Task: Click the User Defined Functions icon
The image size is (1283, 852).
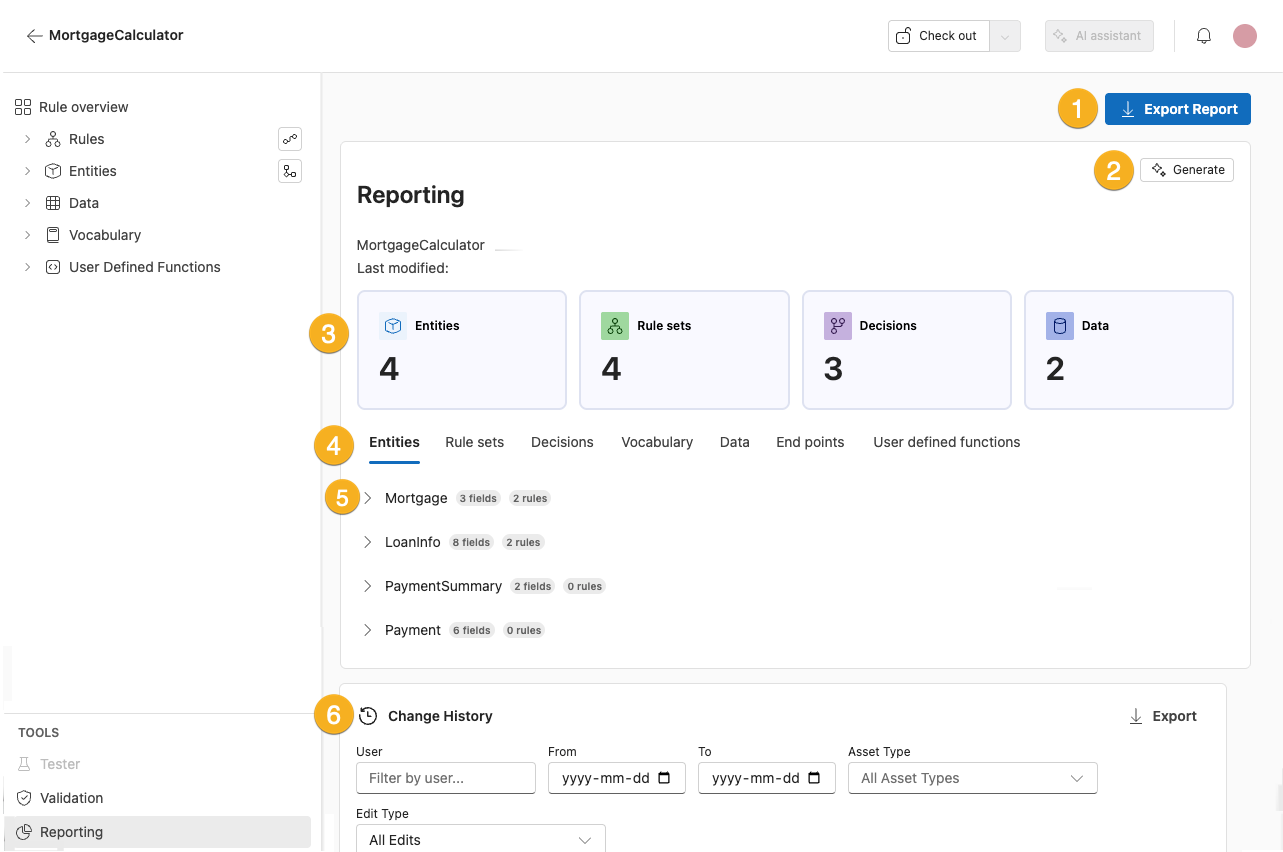Action: (x=53, y=267)
